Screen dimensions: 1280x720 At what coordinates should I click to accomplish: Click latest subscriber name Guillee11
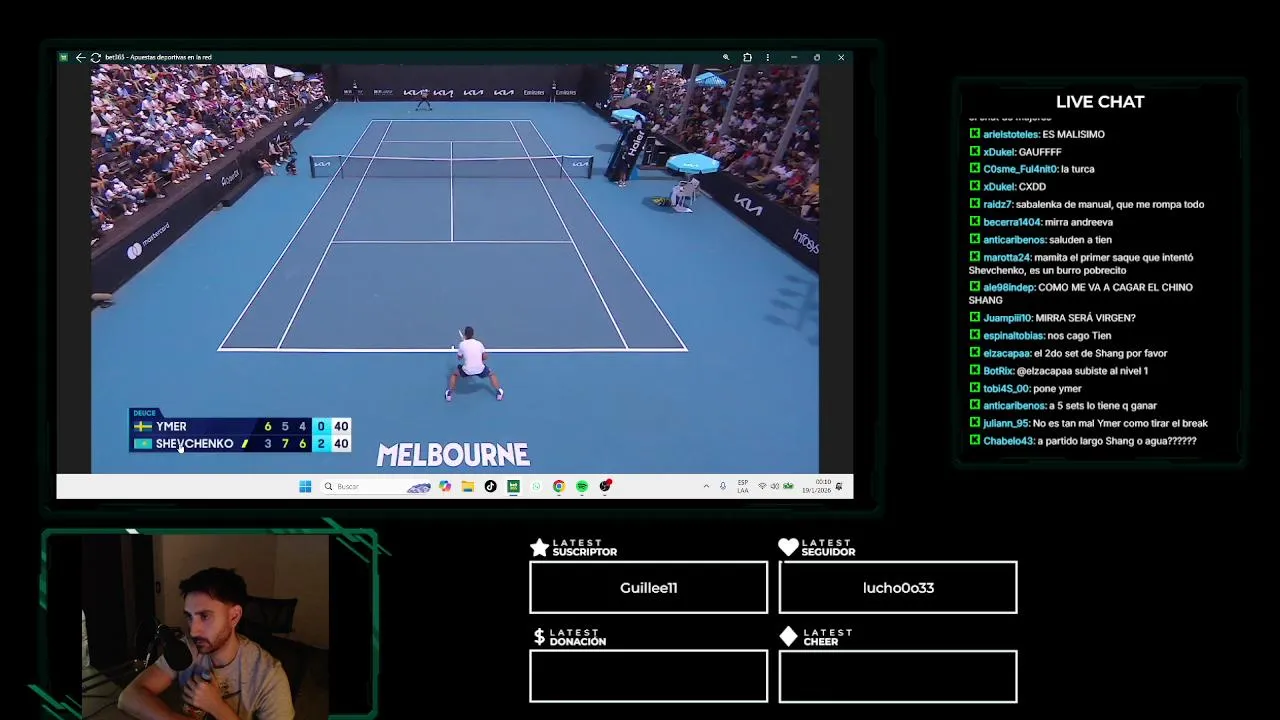[x=649, y=588]
